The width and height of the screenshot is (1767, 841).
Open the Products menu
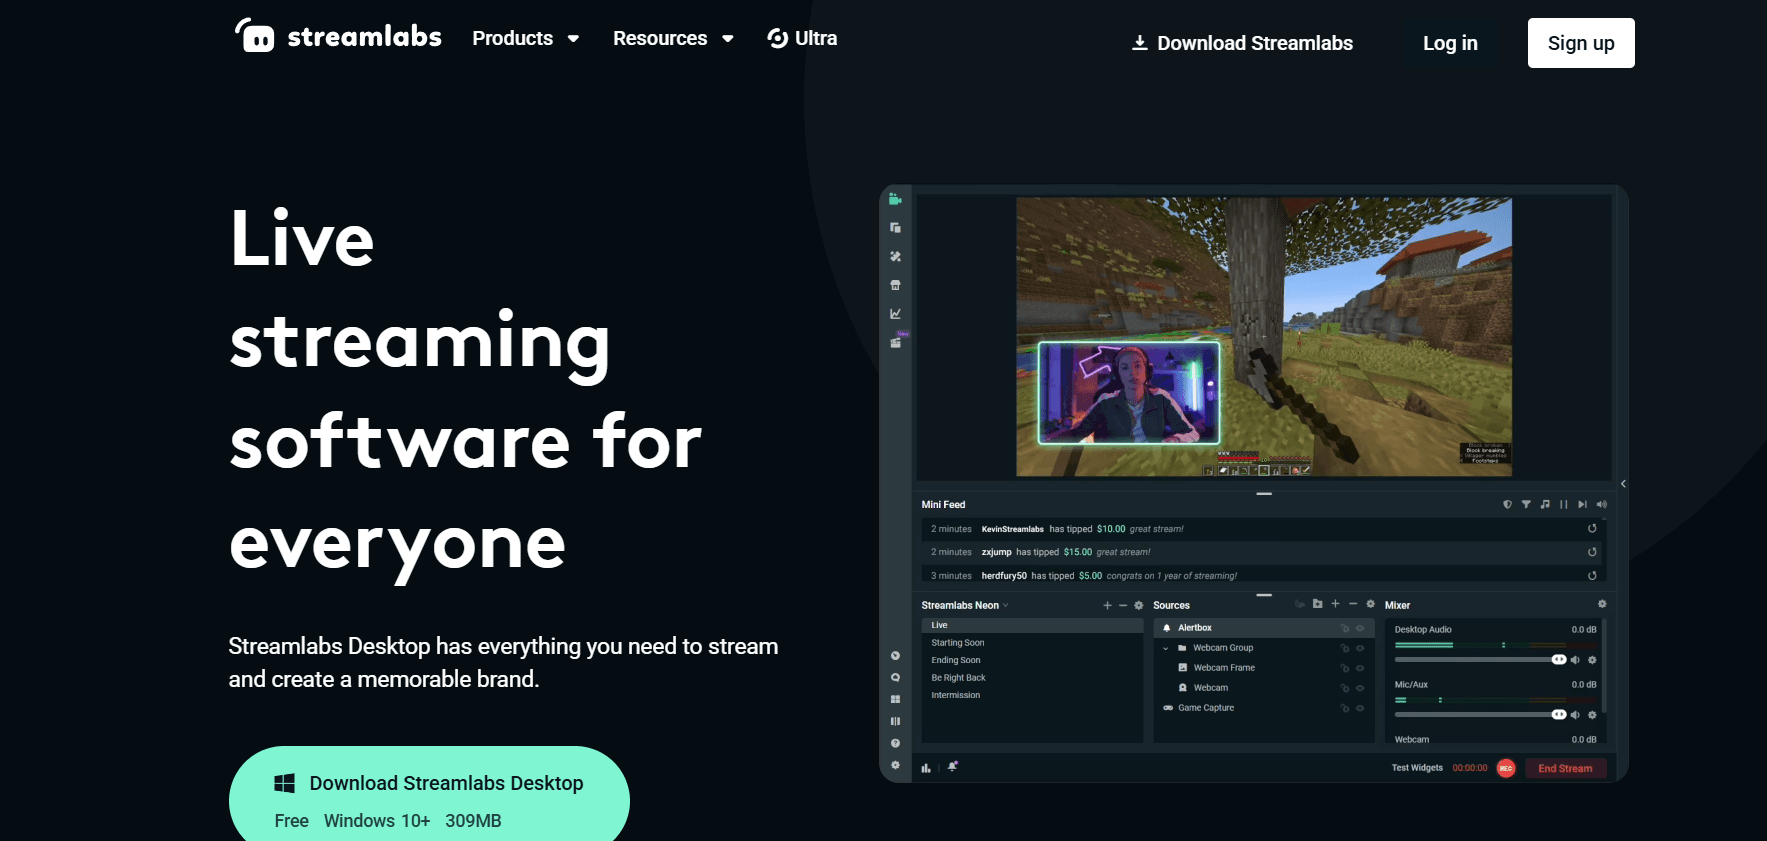526,38
